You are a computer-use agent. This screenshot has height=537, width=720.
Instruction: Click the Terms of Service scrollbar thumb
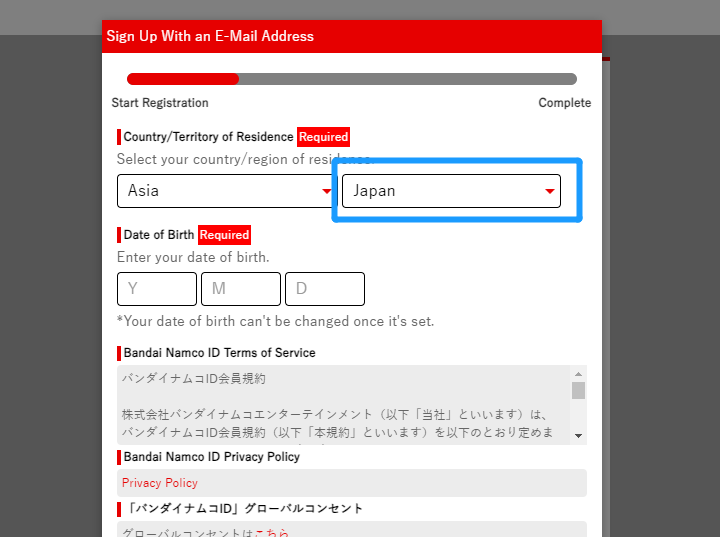pyautogui.click(x=579, y=391)
